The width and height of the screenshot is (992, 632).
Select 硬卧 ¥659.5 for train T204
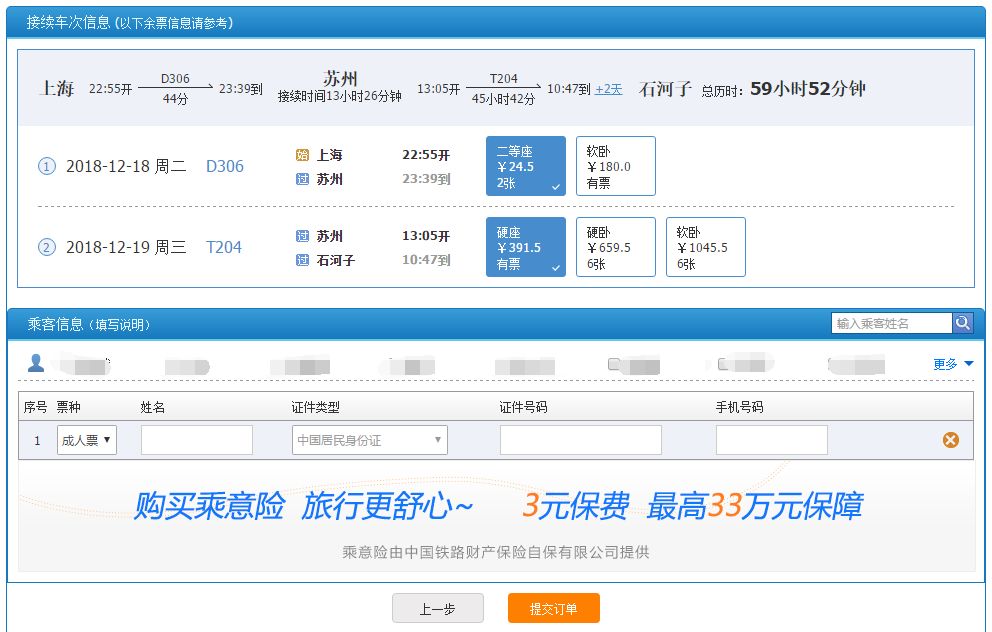[615, 246]
